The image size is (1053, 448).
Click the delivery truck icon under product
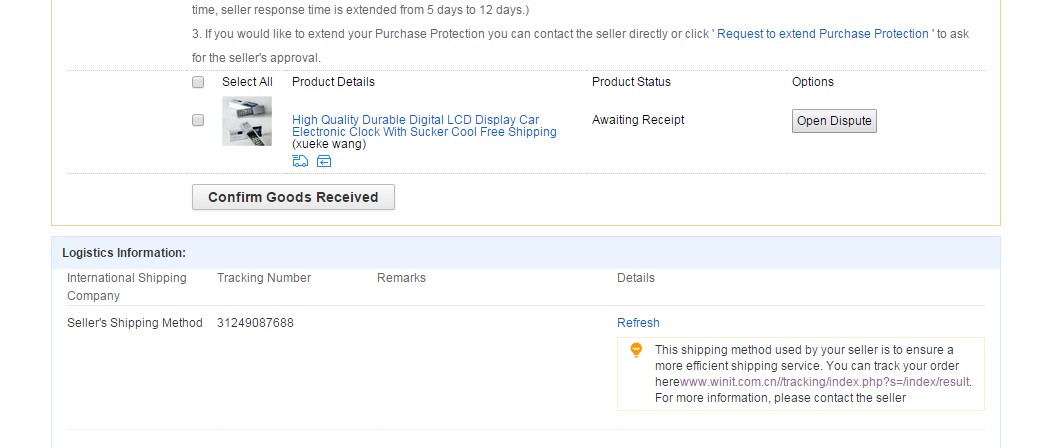pyautogui.click(x=300, y=161)
